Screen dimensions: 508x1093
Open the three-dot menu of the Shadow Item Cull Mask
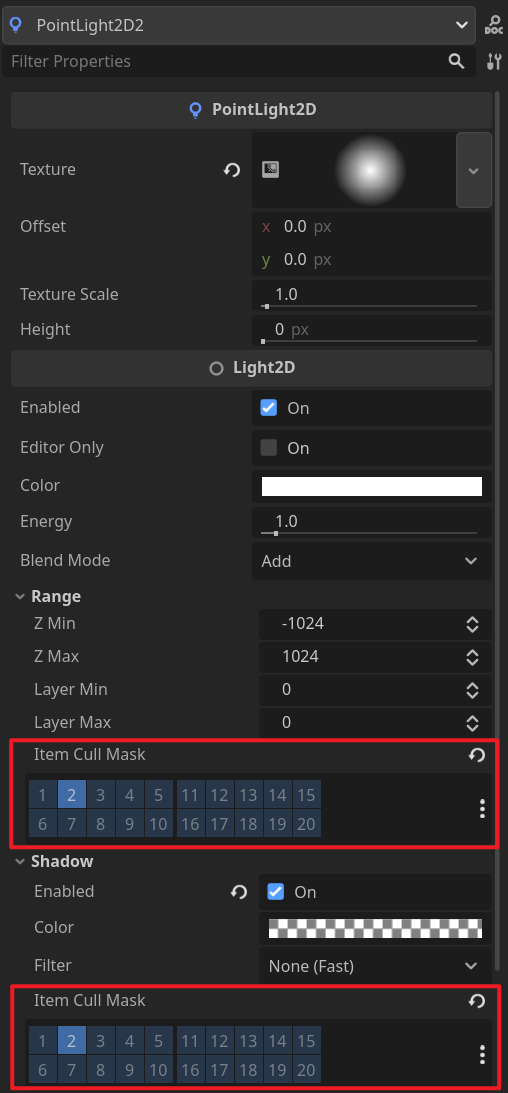[x=482, y=1055]
